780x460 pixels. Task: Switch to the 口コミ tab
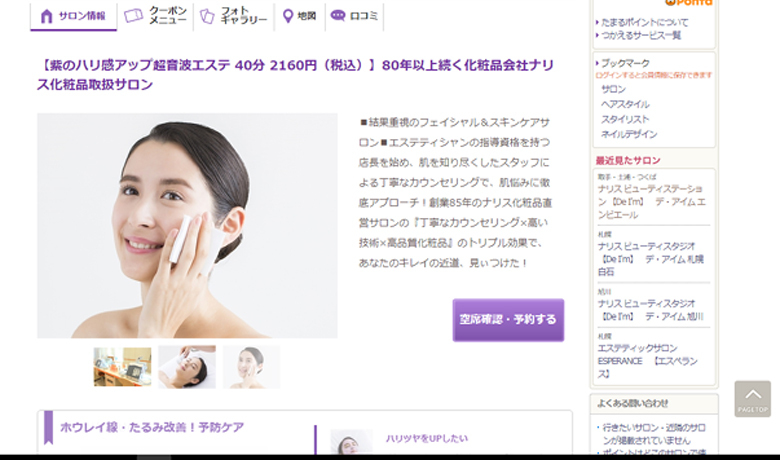tap(354, 16)
